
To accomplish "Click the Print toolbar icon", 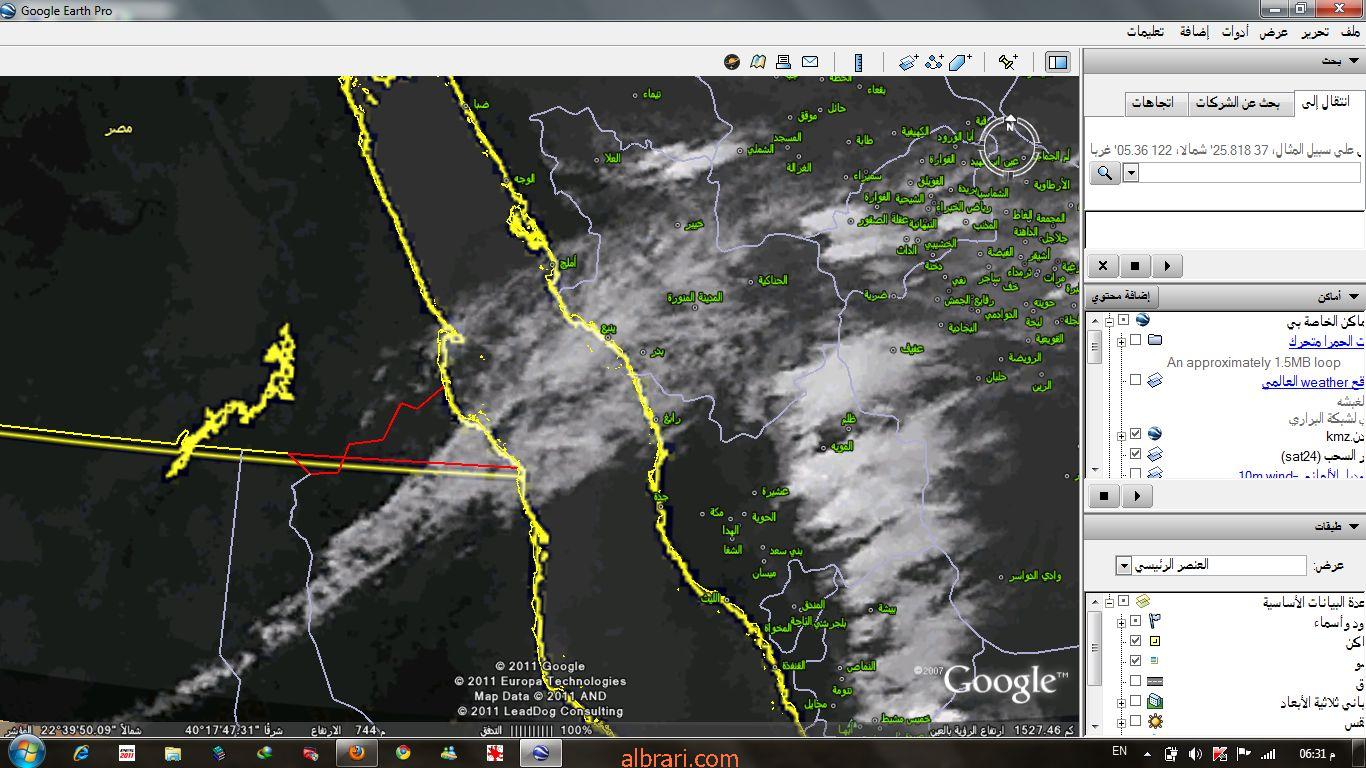I will 784,62.
